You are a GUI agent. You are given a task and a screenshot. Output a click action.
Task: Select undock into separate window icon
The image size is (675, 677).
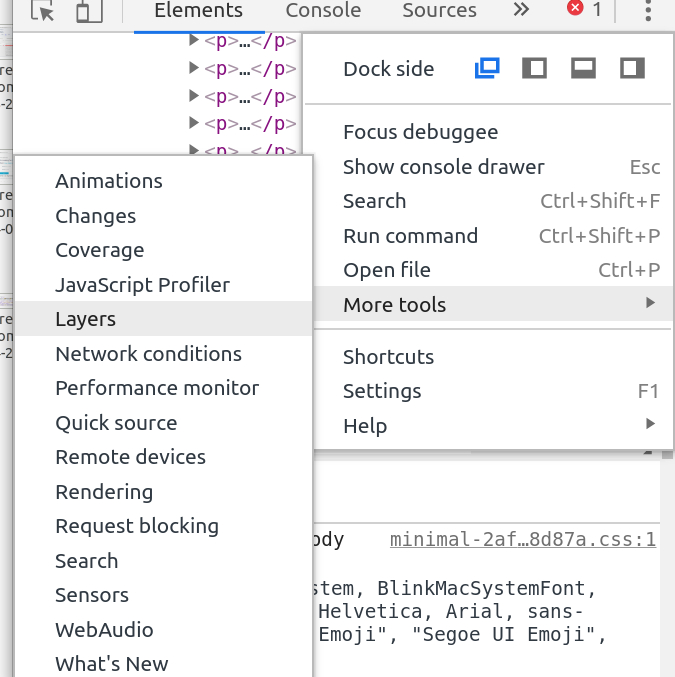487,68
